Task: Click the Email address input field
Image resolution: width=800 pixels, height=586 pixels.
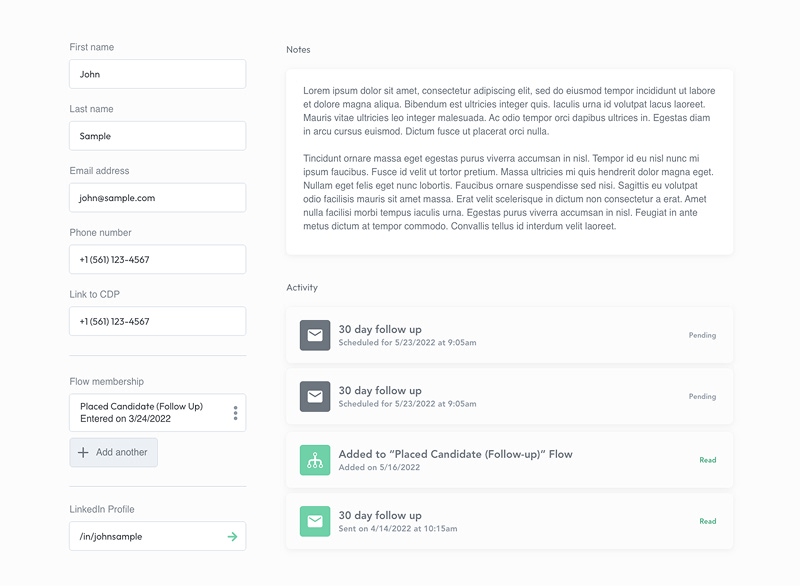Action: pos(158,198)
